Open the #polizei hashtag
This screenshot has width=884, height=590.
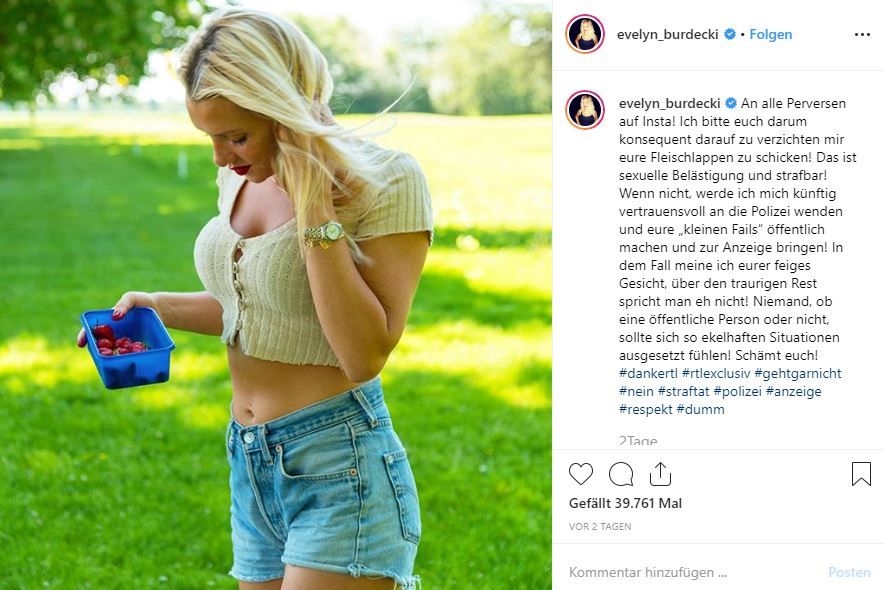tap(737, 391)
